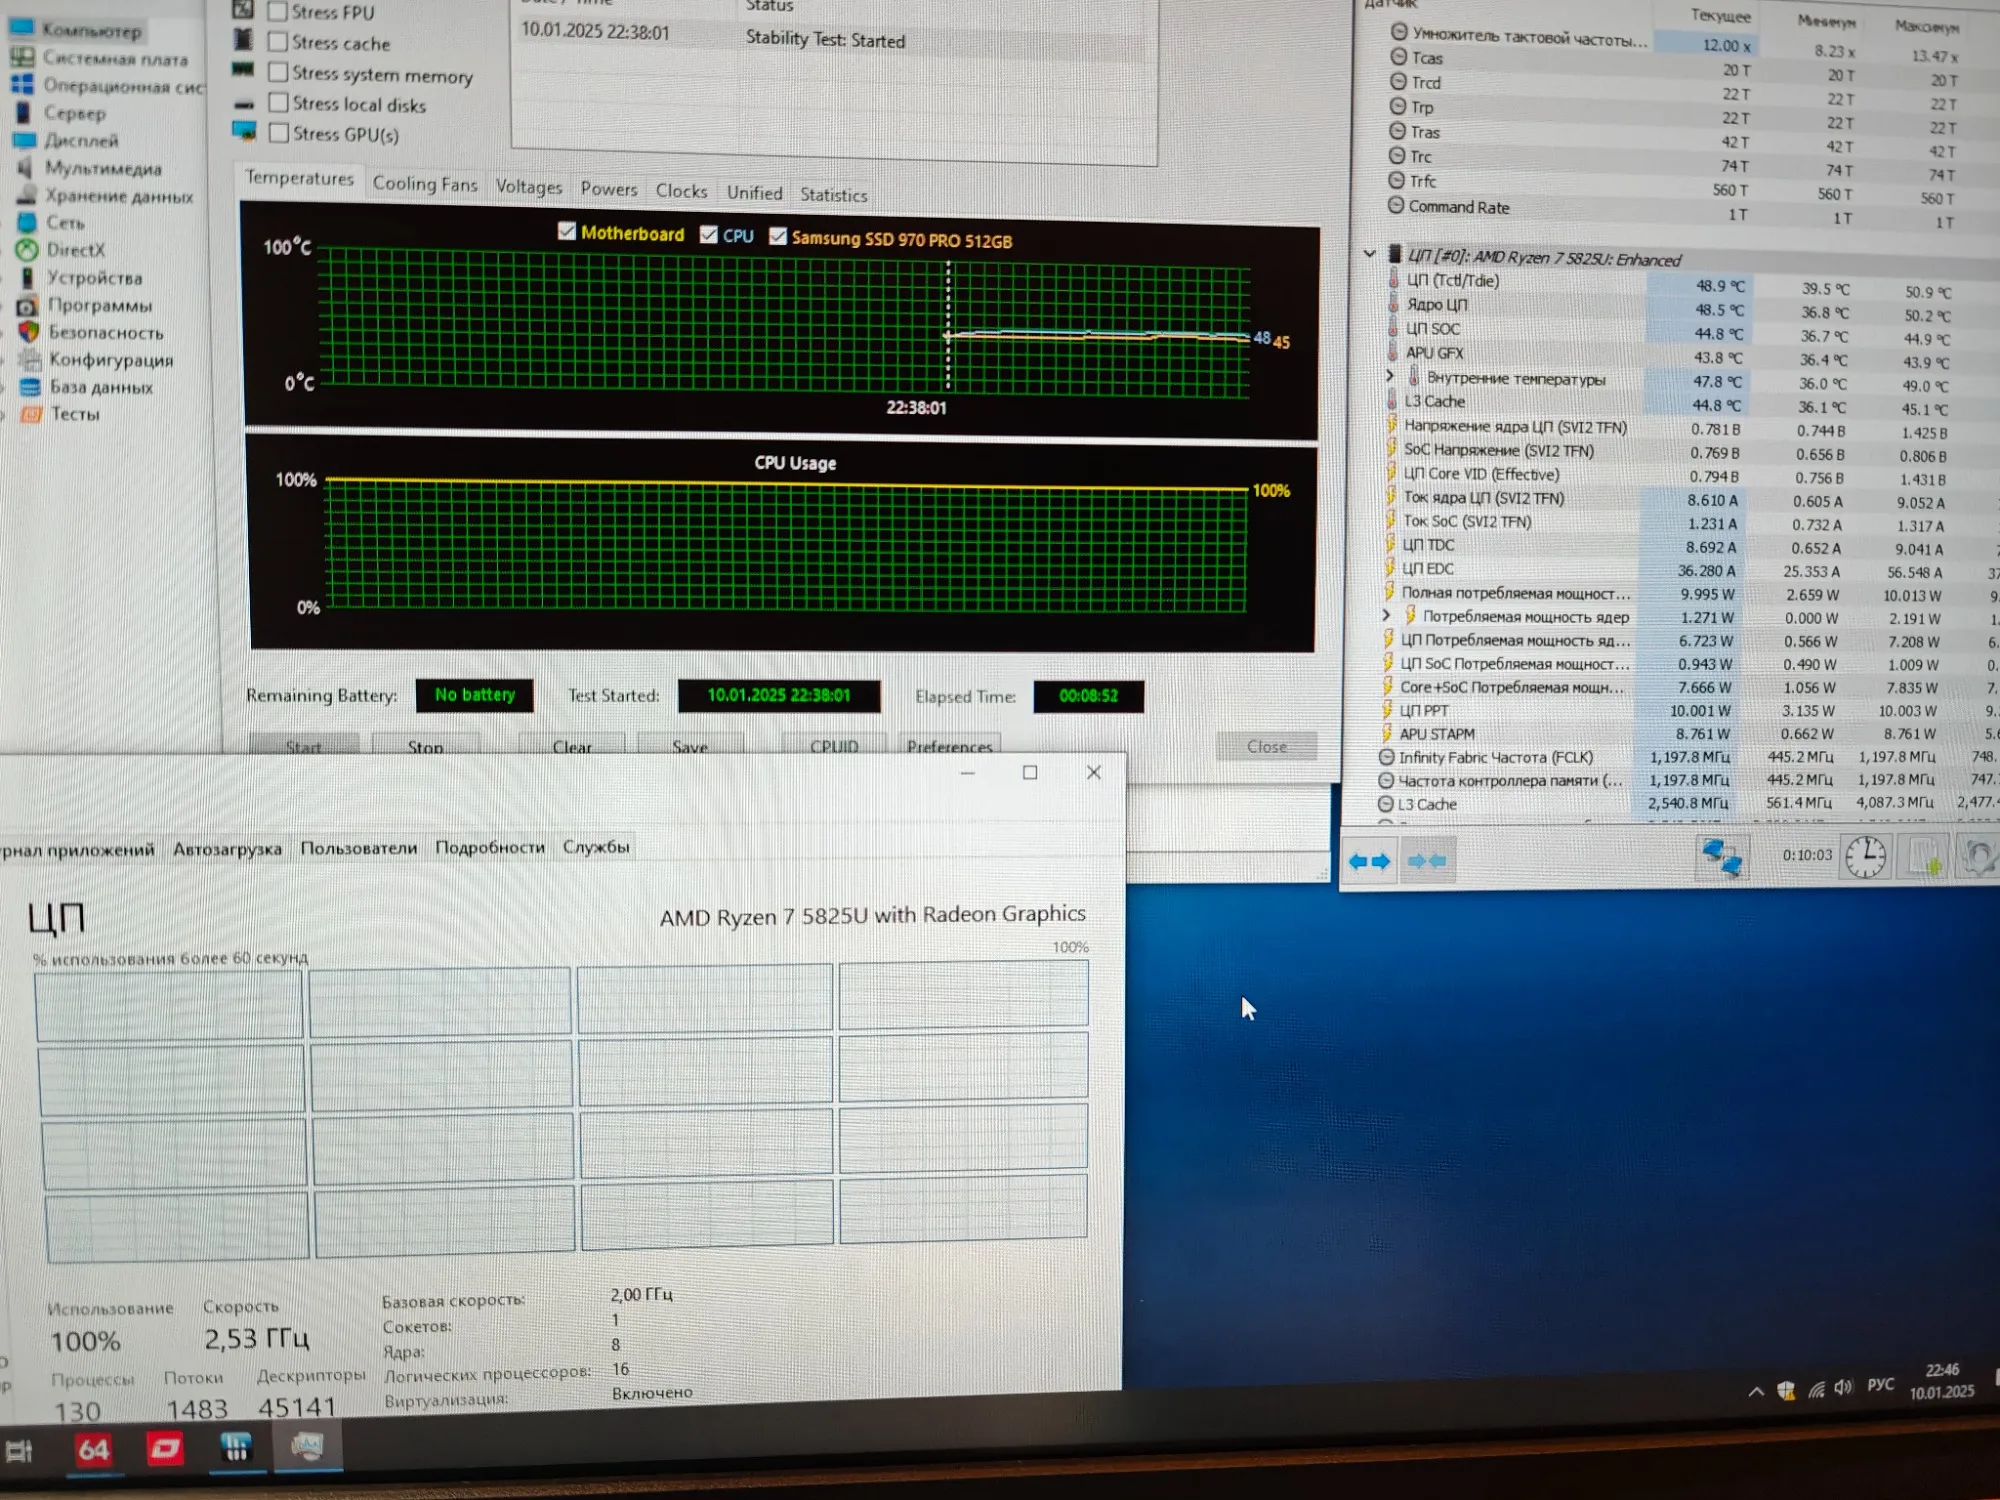2000x1500 pixels.
Task: Click the log file icon in HWiNFO
Action: coord(1922,858)
